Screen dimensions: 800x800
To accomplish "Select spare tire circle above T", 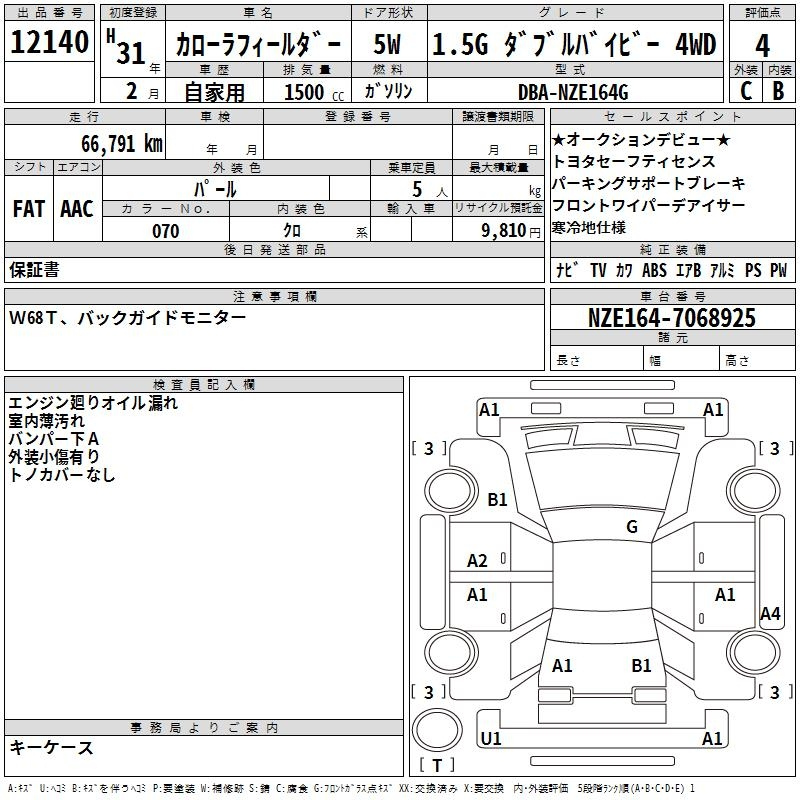I will coord(437,730).
